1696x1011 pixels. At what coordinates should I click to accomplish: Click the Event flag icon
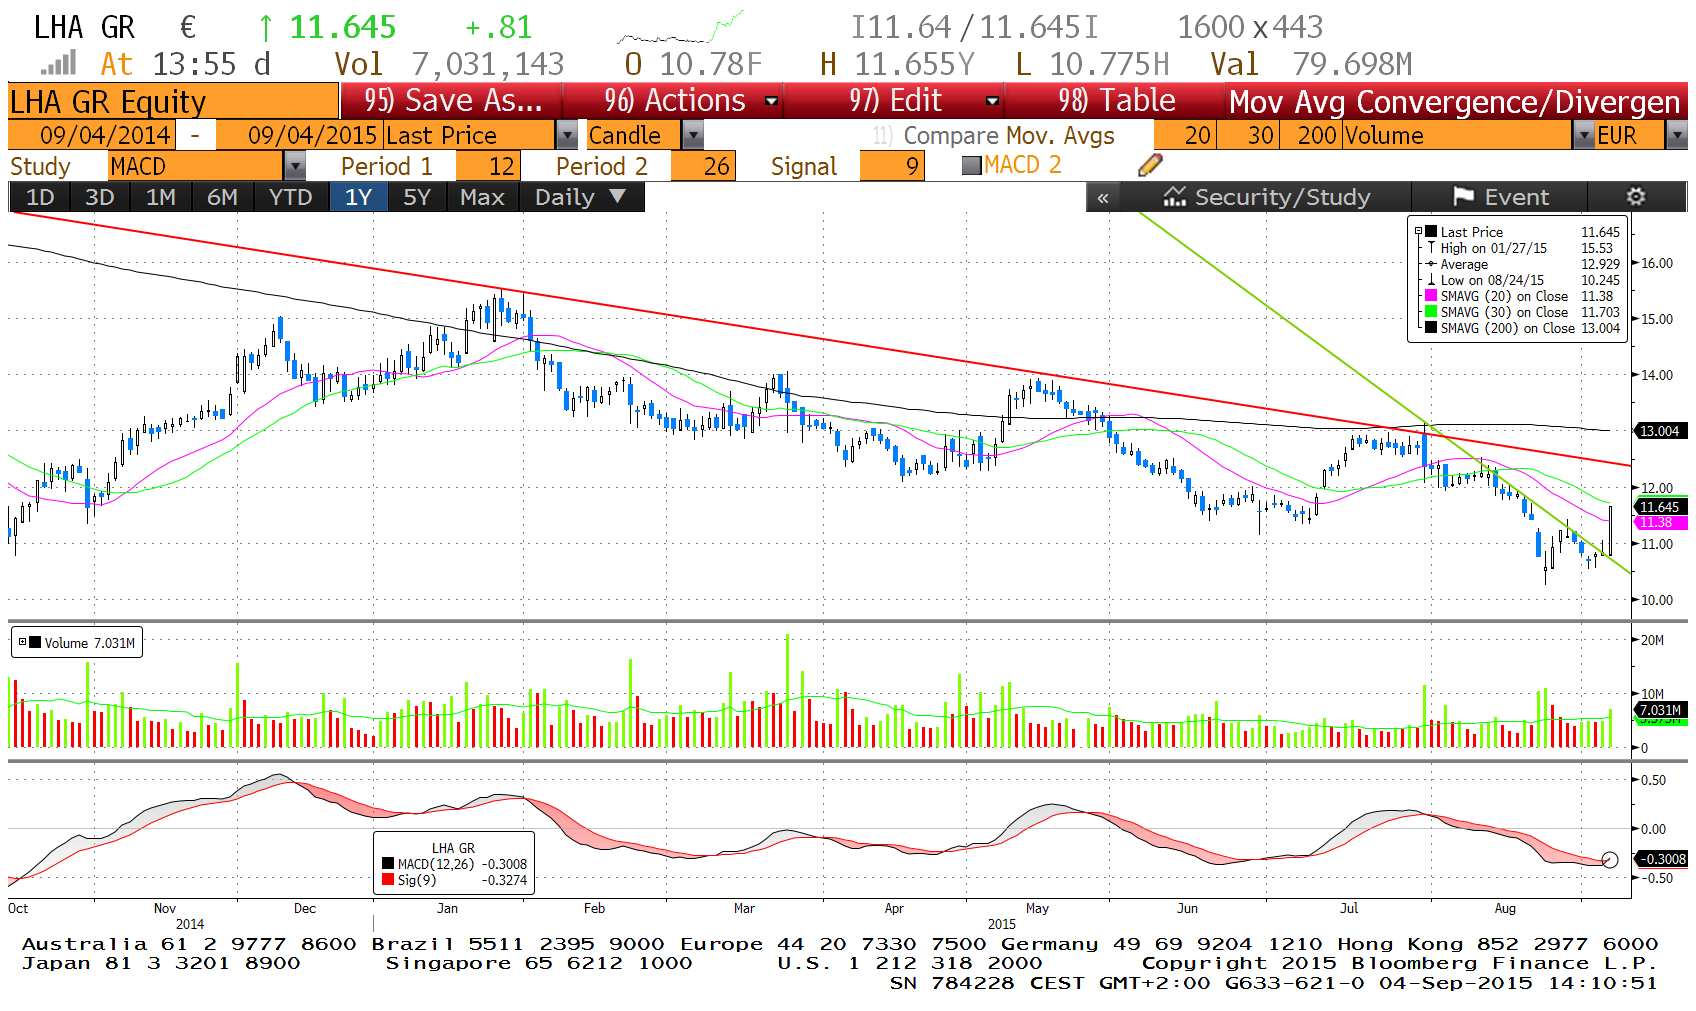point(1463,197)
